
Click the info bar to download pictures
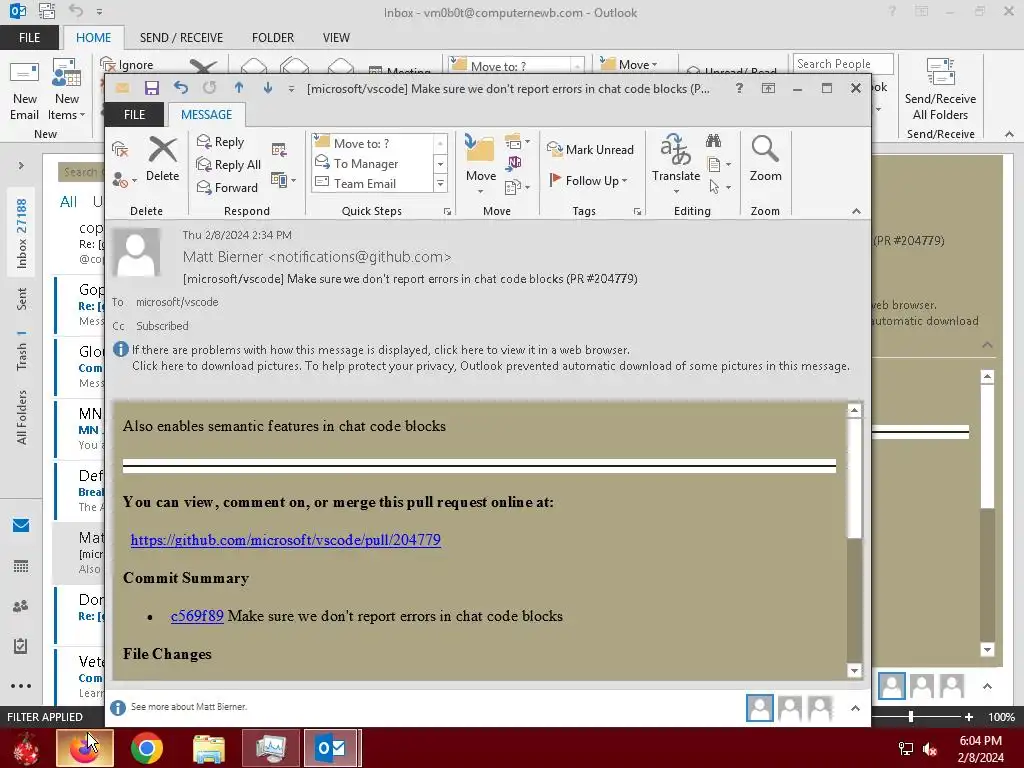pyautogui.click(x=490, y=366)
